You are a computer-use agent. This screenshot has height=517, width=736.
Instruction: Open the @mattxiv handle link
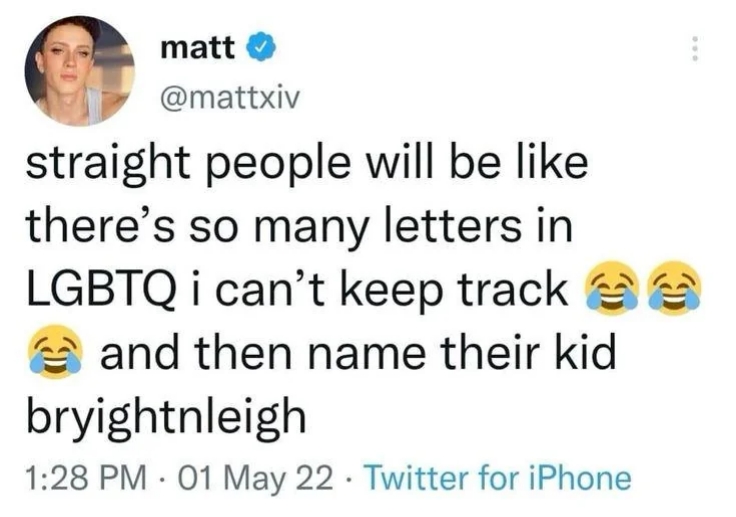230,98
